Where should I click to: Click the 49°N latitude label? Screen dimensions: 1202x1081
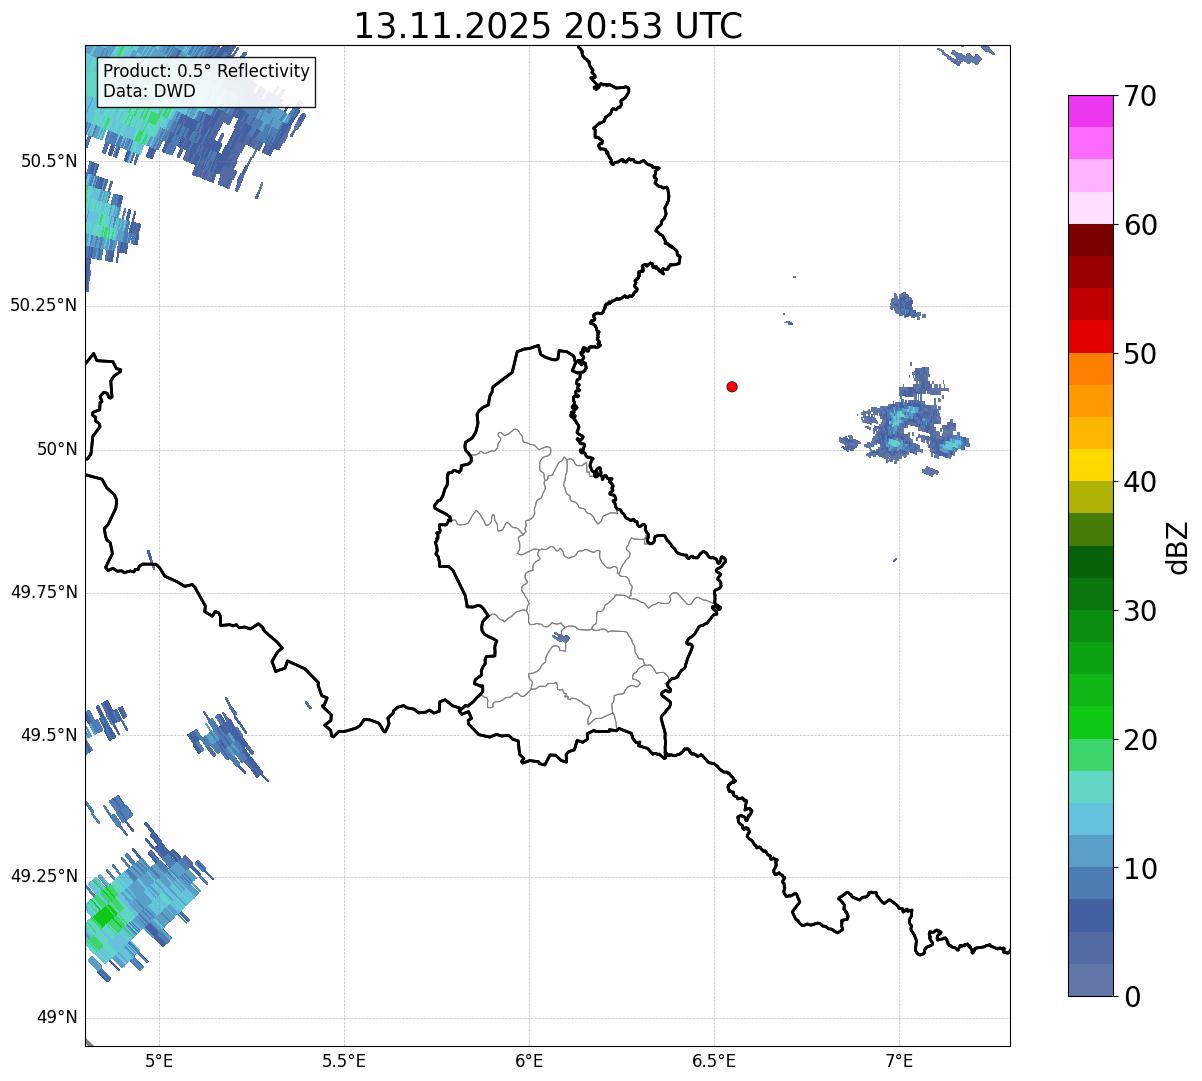[56, 1018]
